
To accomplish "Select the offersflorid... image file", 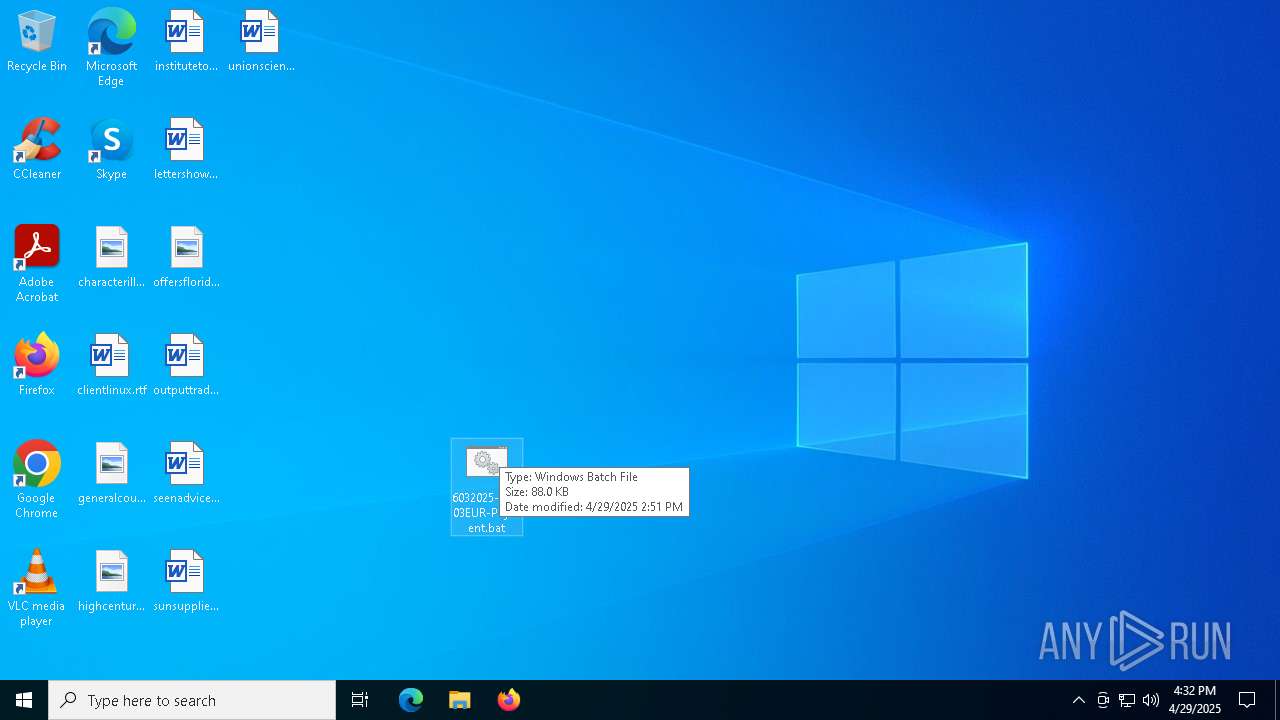I will coord(186,257).
